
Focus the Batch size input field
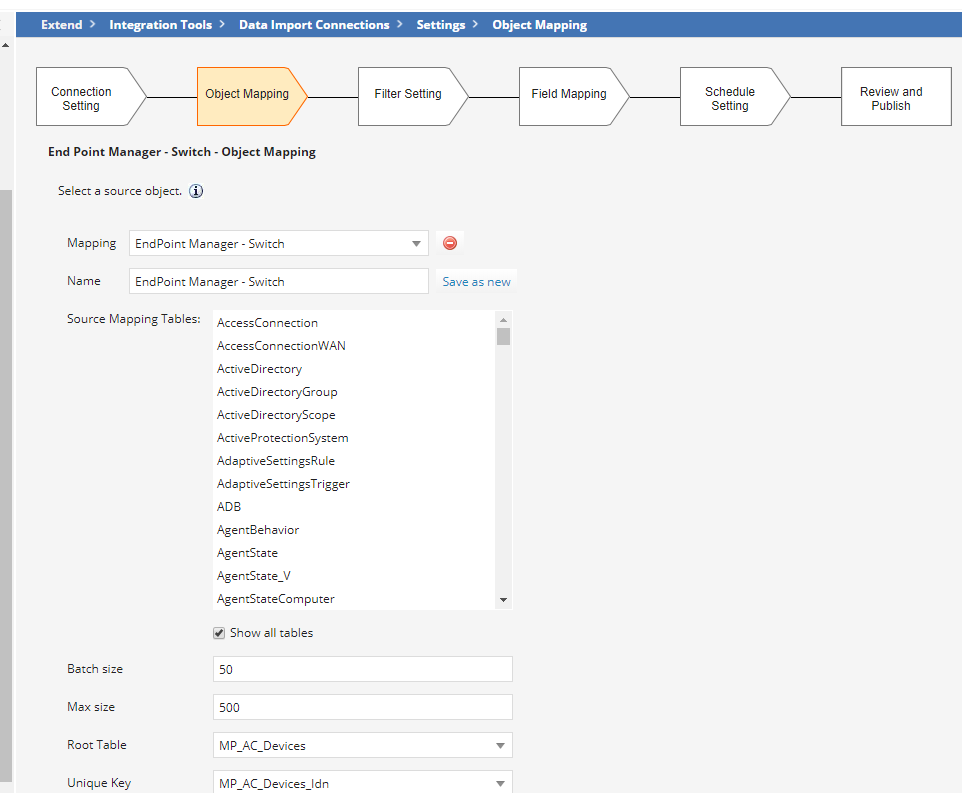[362, 669]
